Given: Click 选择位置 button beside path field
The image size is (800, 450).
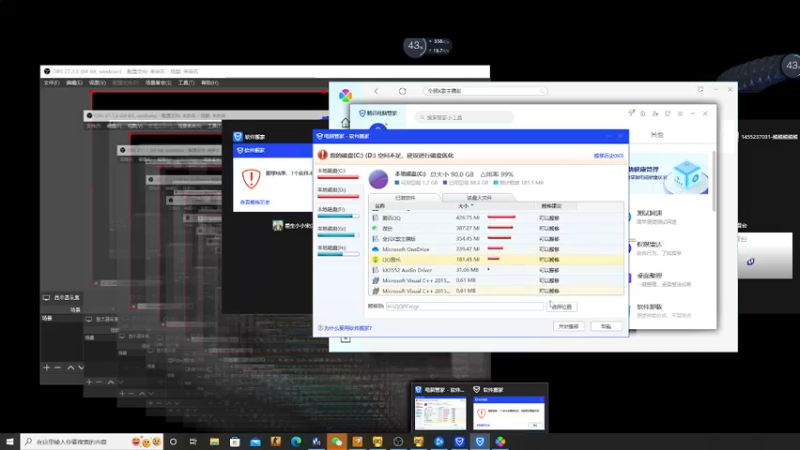Looking at the screenshot, I should pyautogui.click(x=562, y=307).
